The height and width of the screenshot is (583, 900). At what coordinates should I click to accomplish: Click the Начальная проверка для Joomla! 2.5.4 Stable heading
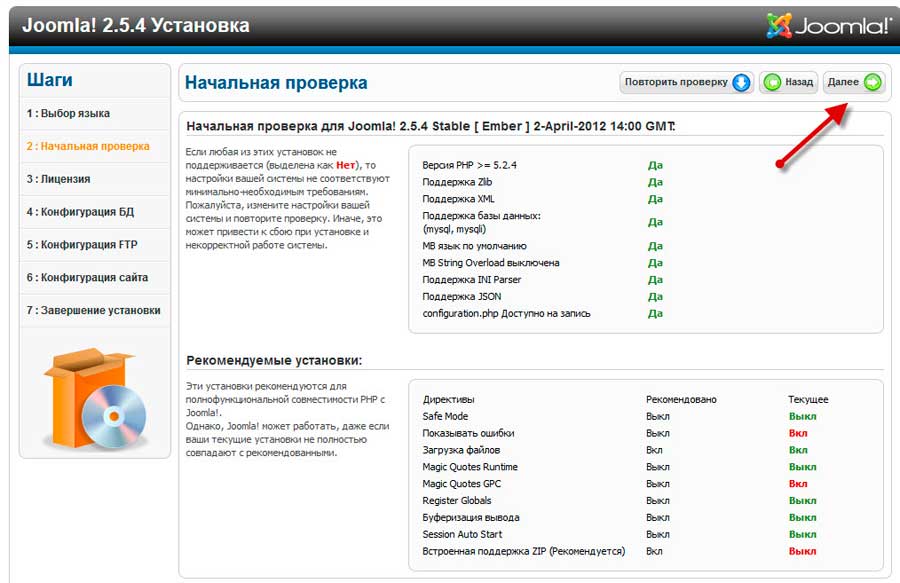pos(430,126)
